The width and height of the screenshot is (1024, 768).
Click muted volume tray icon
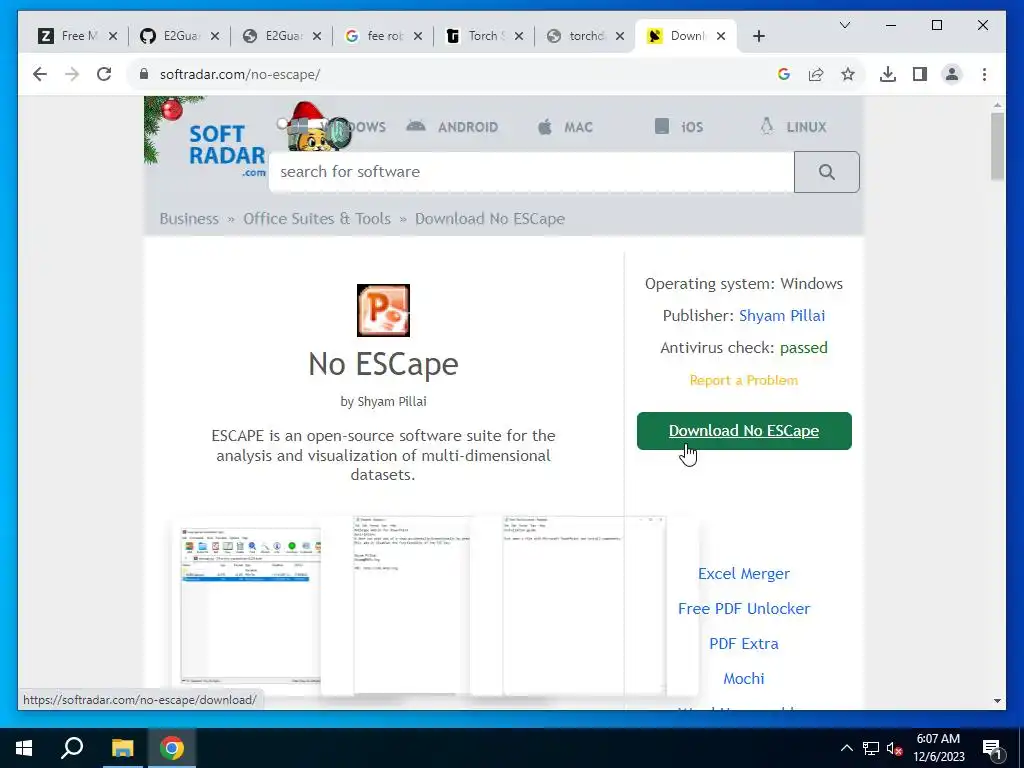click(895, 748)
